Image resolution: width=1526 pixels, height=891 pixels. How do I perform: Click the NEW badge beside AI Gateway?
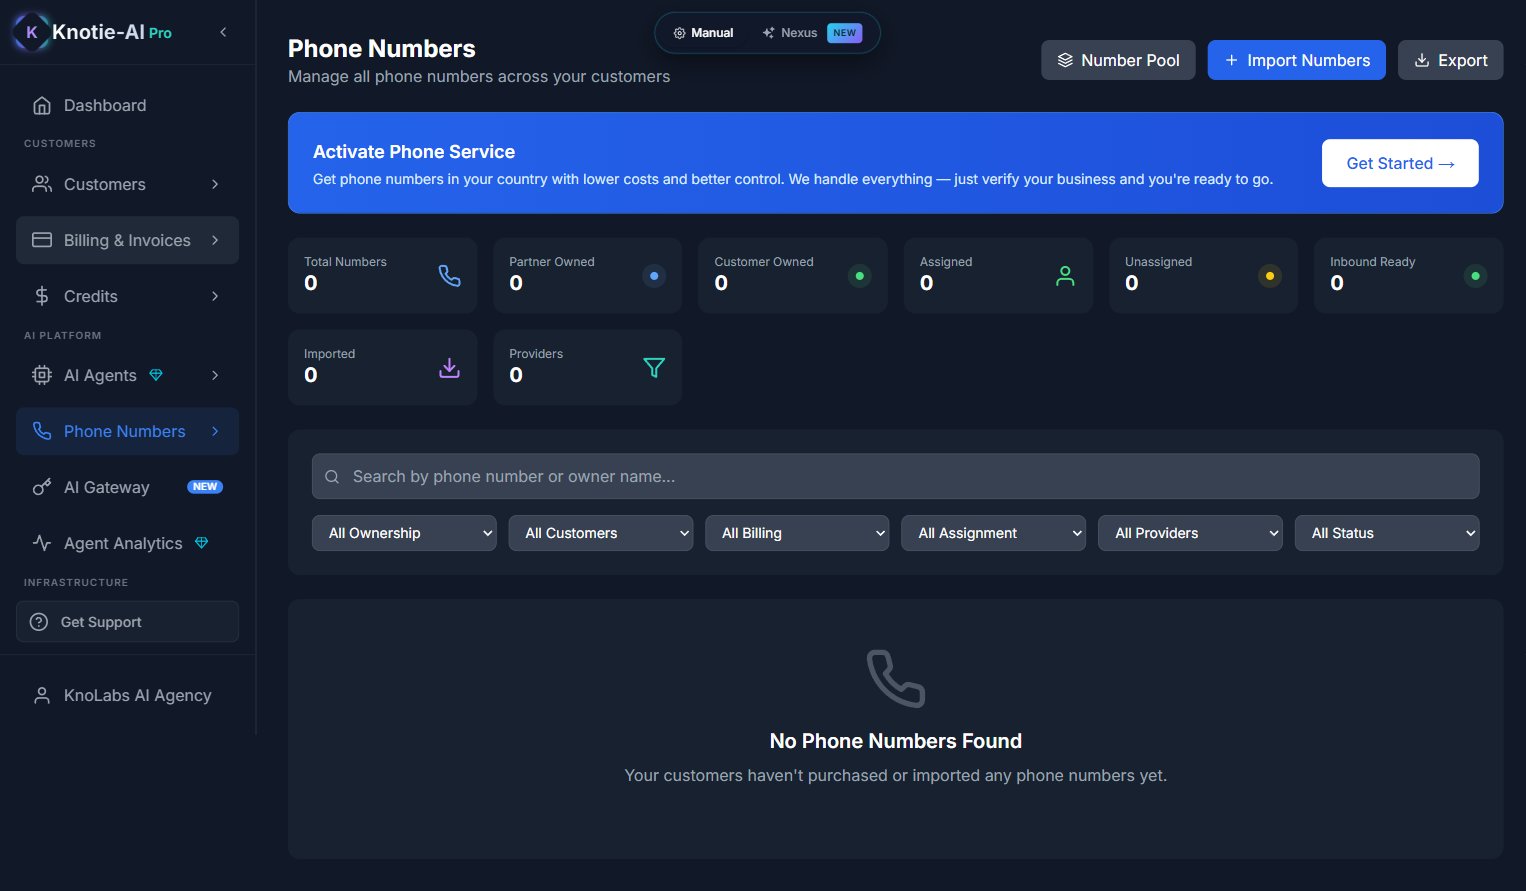[x=205, y=487]
